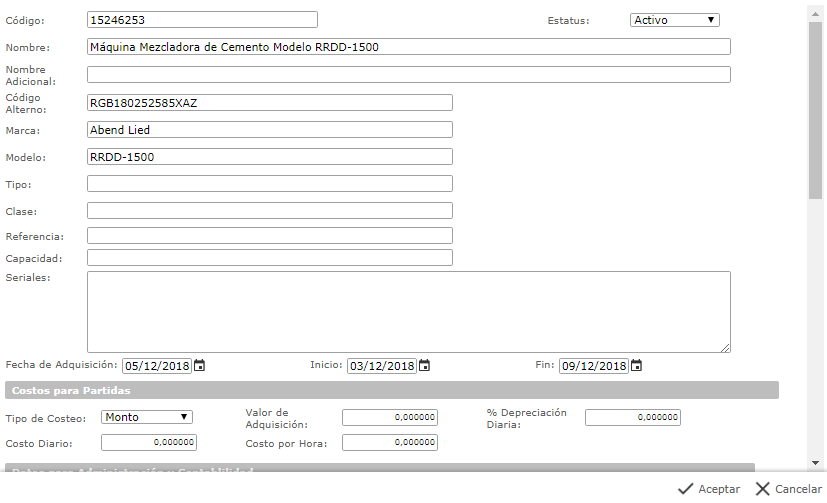827x503 pixels.
Task: Open the Estatus dropdown showing Activo
Action: coord(675,20)
